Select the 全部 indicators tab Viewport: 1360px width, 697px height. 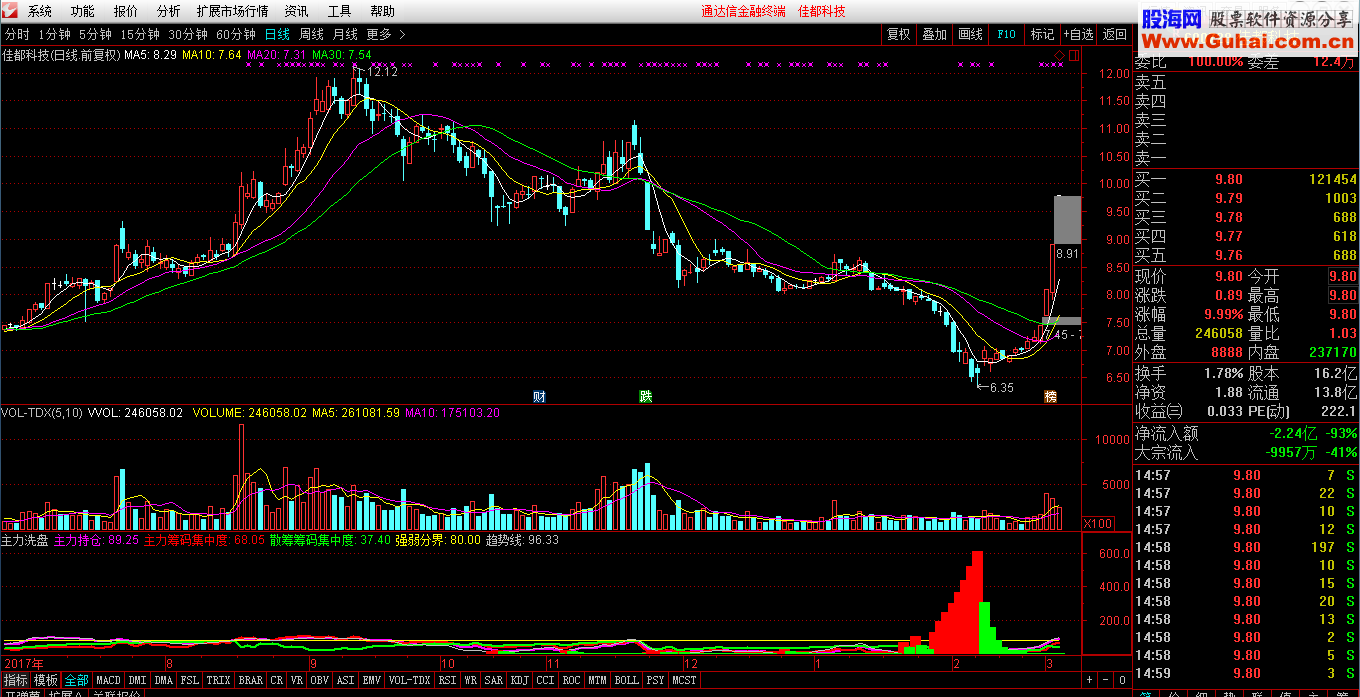coord(76,680)
